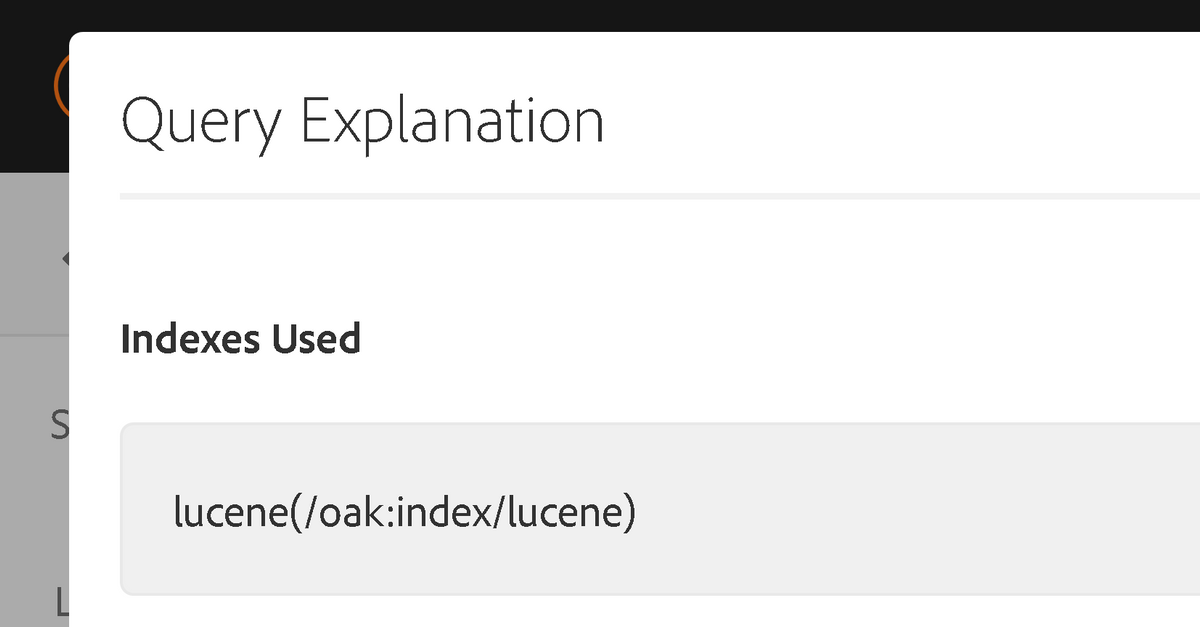Click the partially hidden back arrow
The width and height of the screenshot is (1200, 627).
(x=65, y=259)
